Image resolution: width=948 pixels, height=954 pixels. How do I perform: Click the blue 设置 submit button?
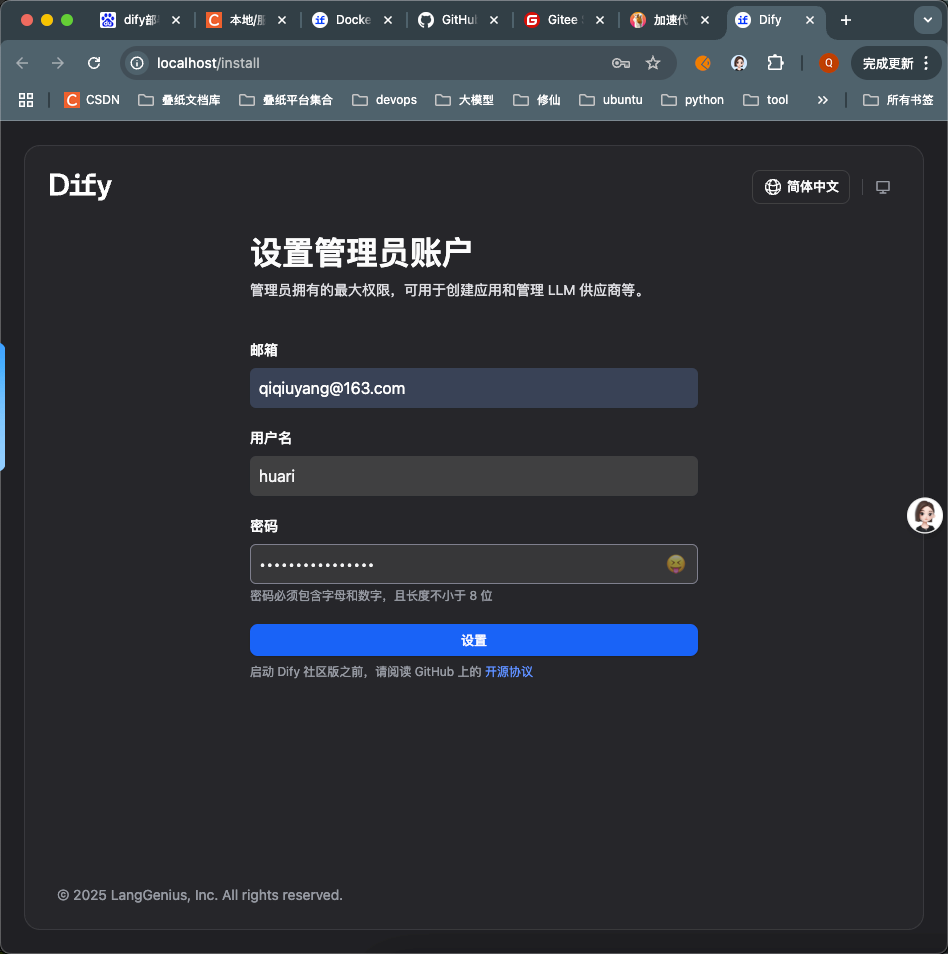pos(473,640)
